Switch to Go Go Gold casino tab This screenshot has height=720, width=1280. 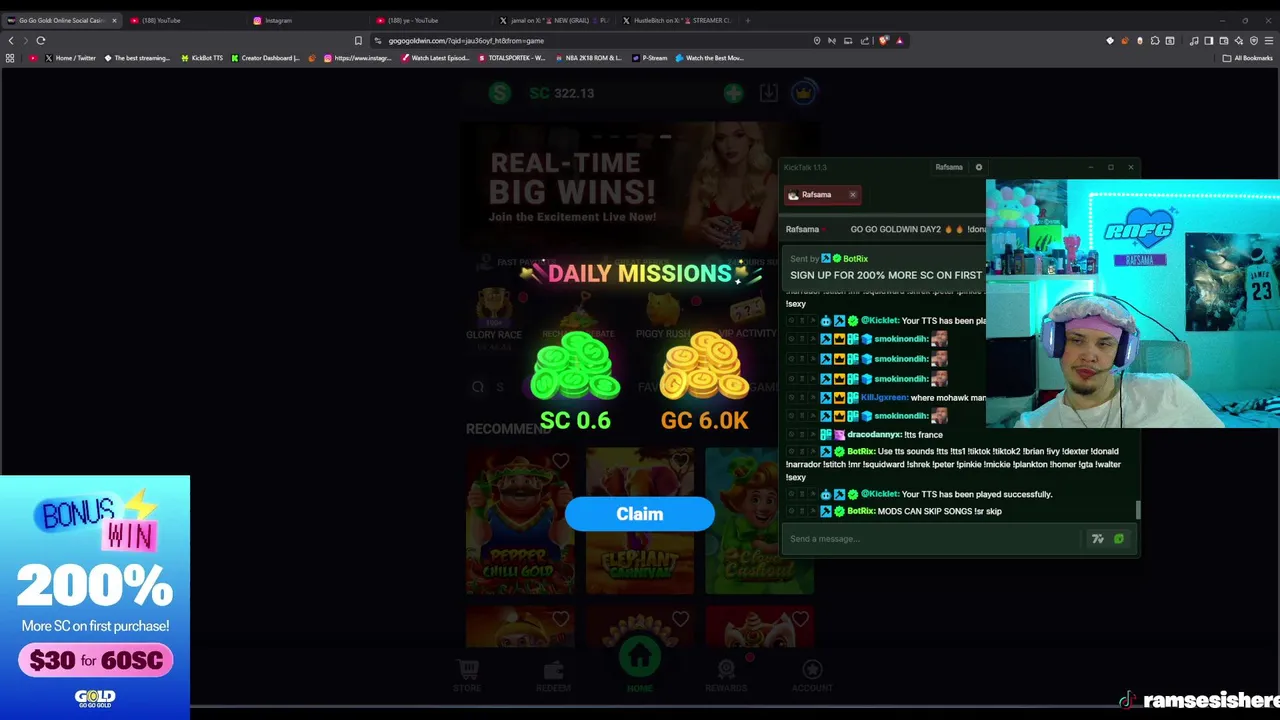click(x=62, y=20)
